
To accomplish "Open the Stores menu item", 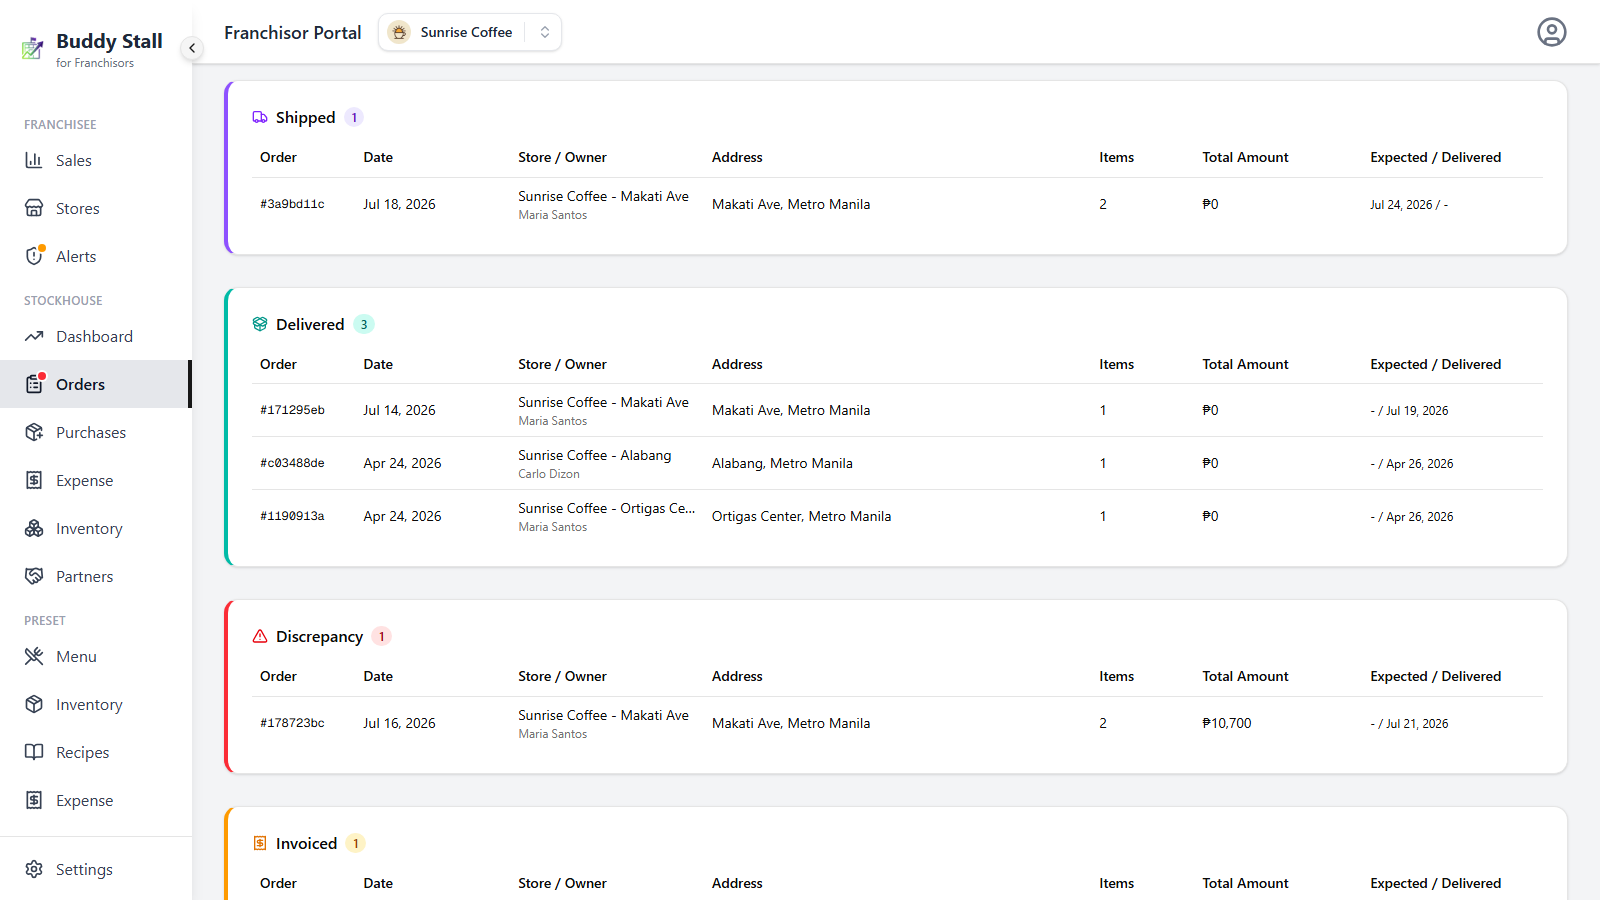I will (96, 208).
